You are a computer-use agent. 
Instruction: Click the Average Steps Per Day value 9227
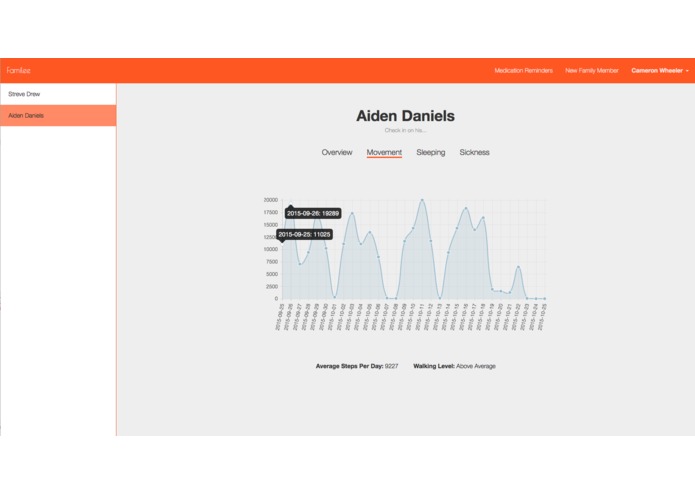(x=391, y=366)
